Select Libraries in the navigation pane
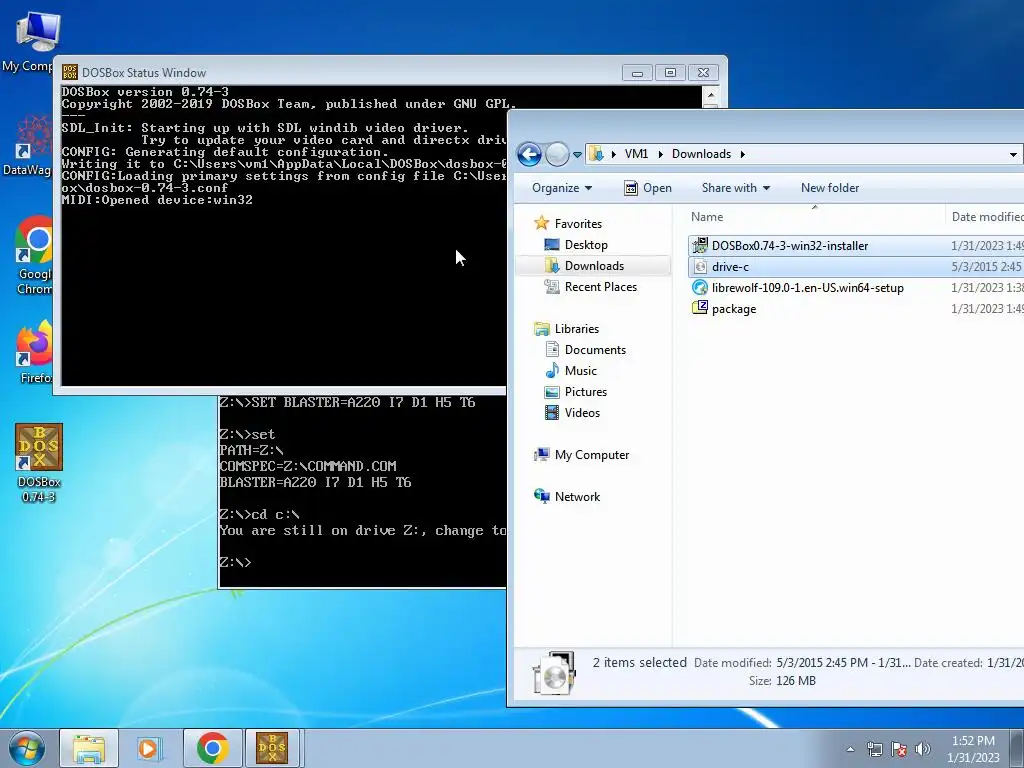 (577, 328)
